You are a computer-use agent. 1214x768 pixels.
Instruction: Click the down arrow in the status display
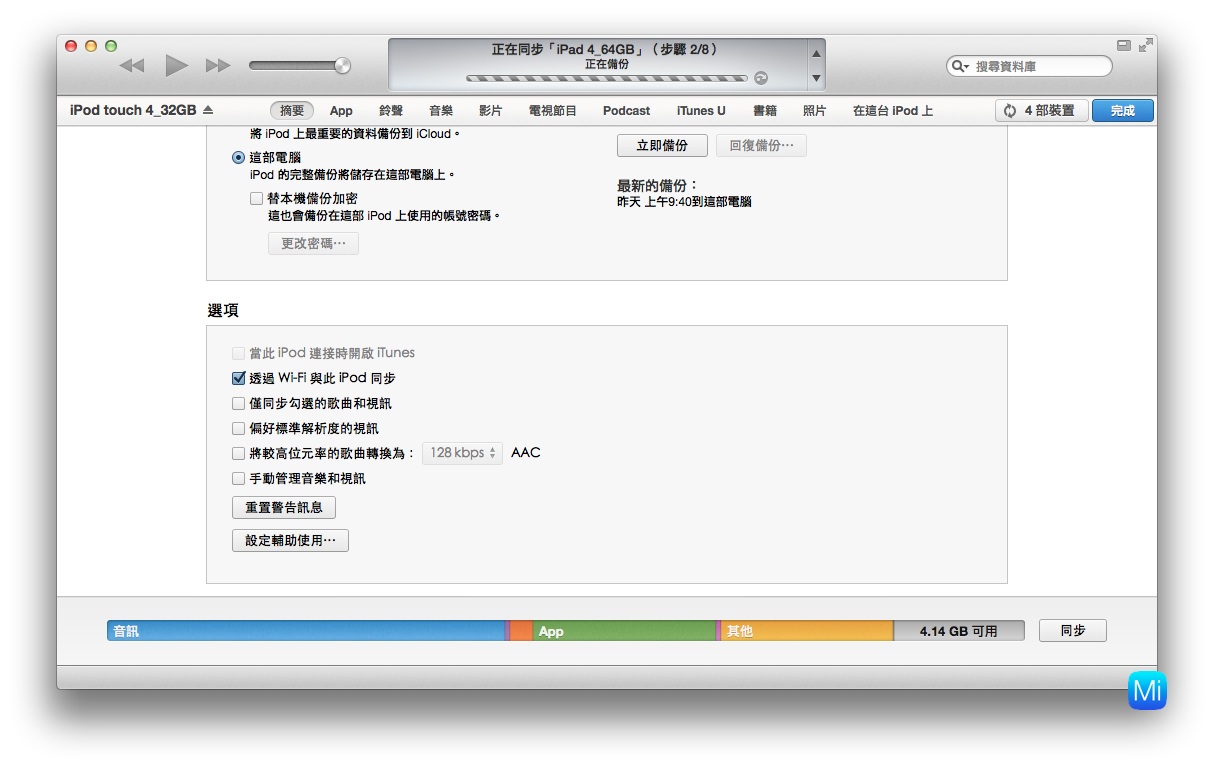816,78
